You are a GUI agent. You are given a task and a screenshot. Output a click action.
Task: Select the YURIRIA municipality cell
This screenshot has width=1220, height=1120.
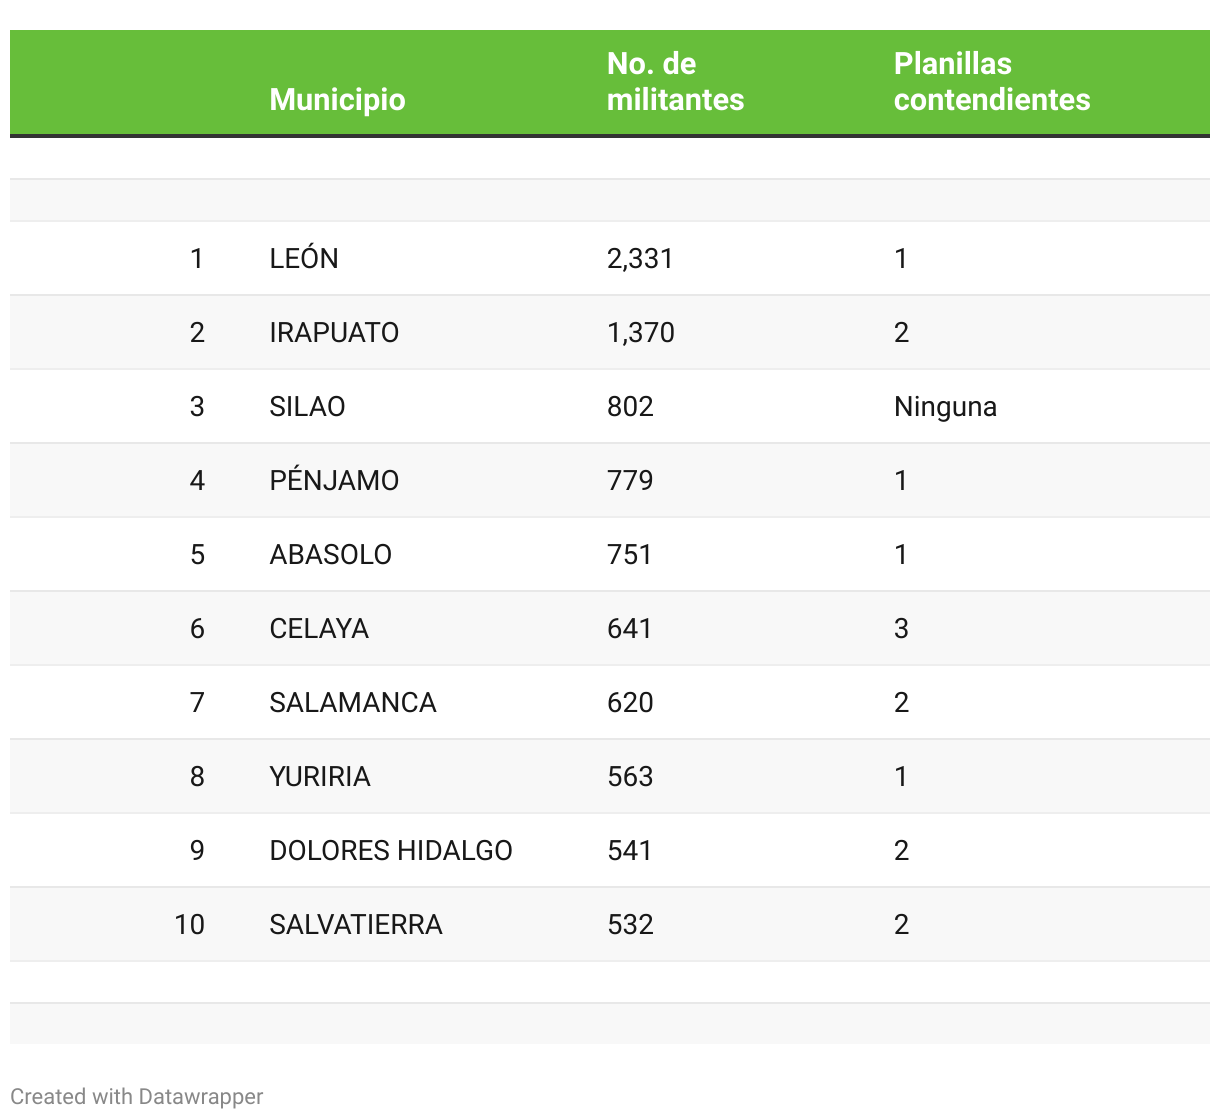click(320, 776)
